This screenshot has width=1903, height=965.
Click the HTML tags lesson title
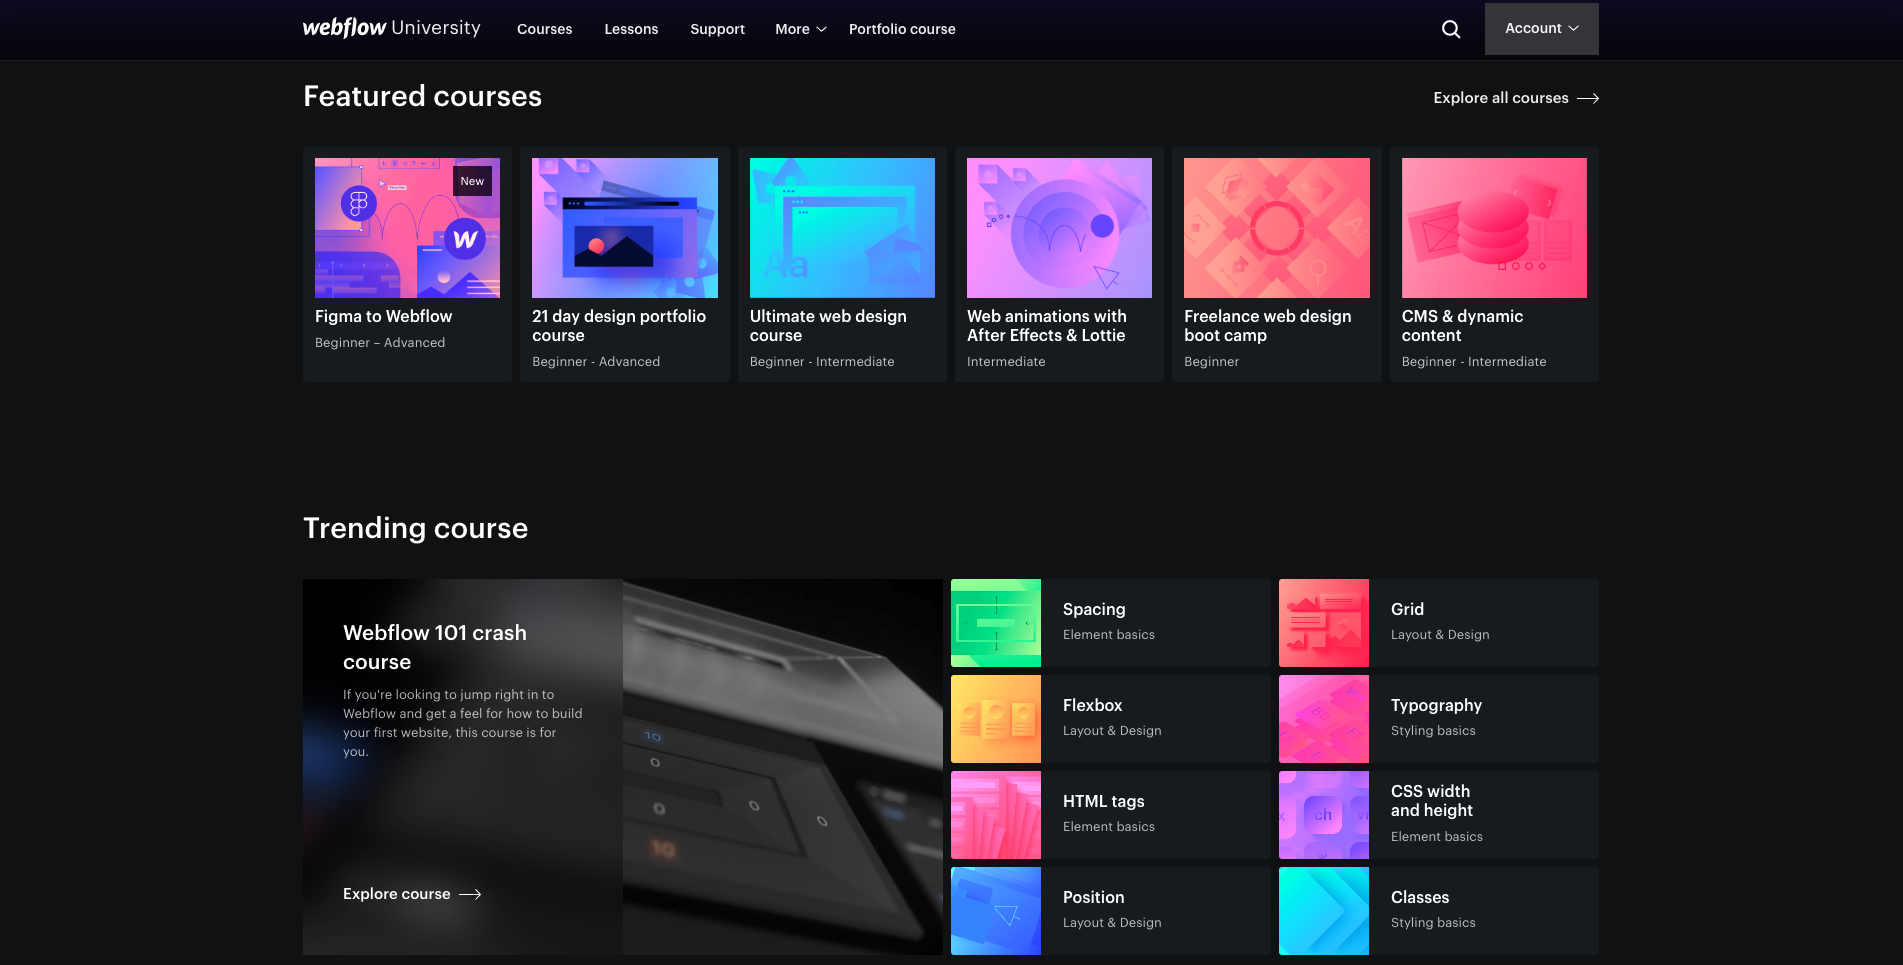[1103, 801]
